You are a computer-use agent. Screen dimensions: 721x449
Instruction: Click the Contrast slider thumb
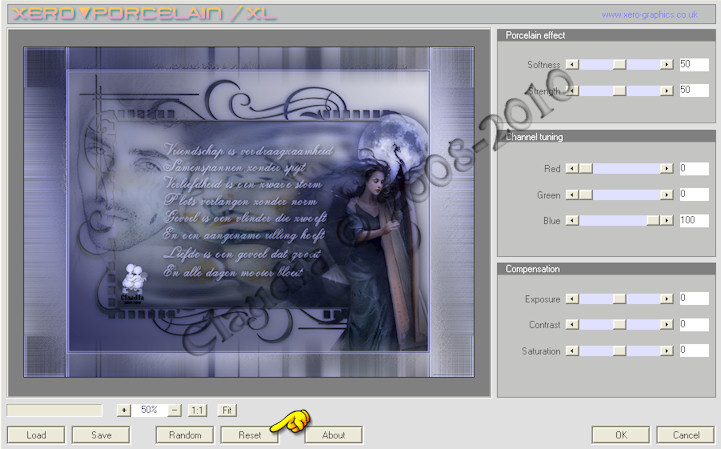click(x=619, y=325)
